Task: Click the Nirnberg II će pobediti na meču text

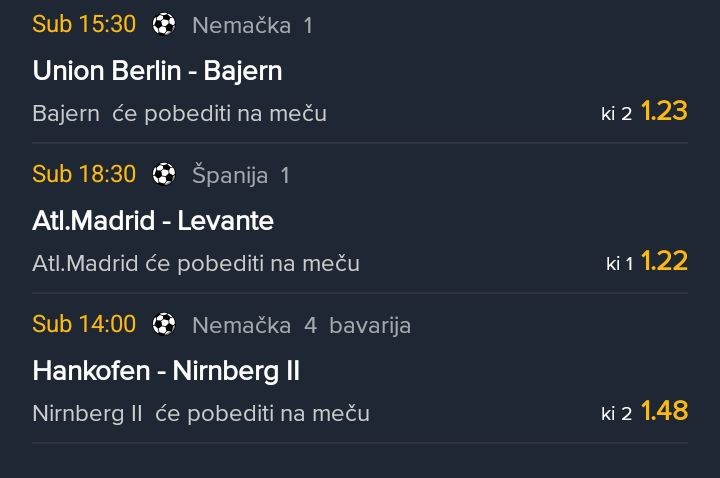Action: click(200, 413)
